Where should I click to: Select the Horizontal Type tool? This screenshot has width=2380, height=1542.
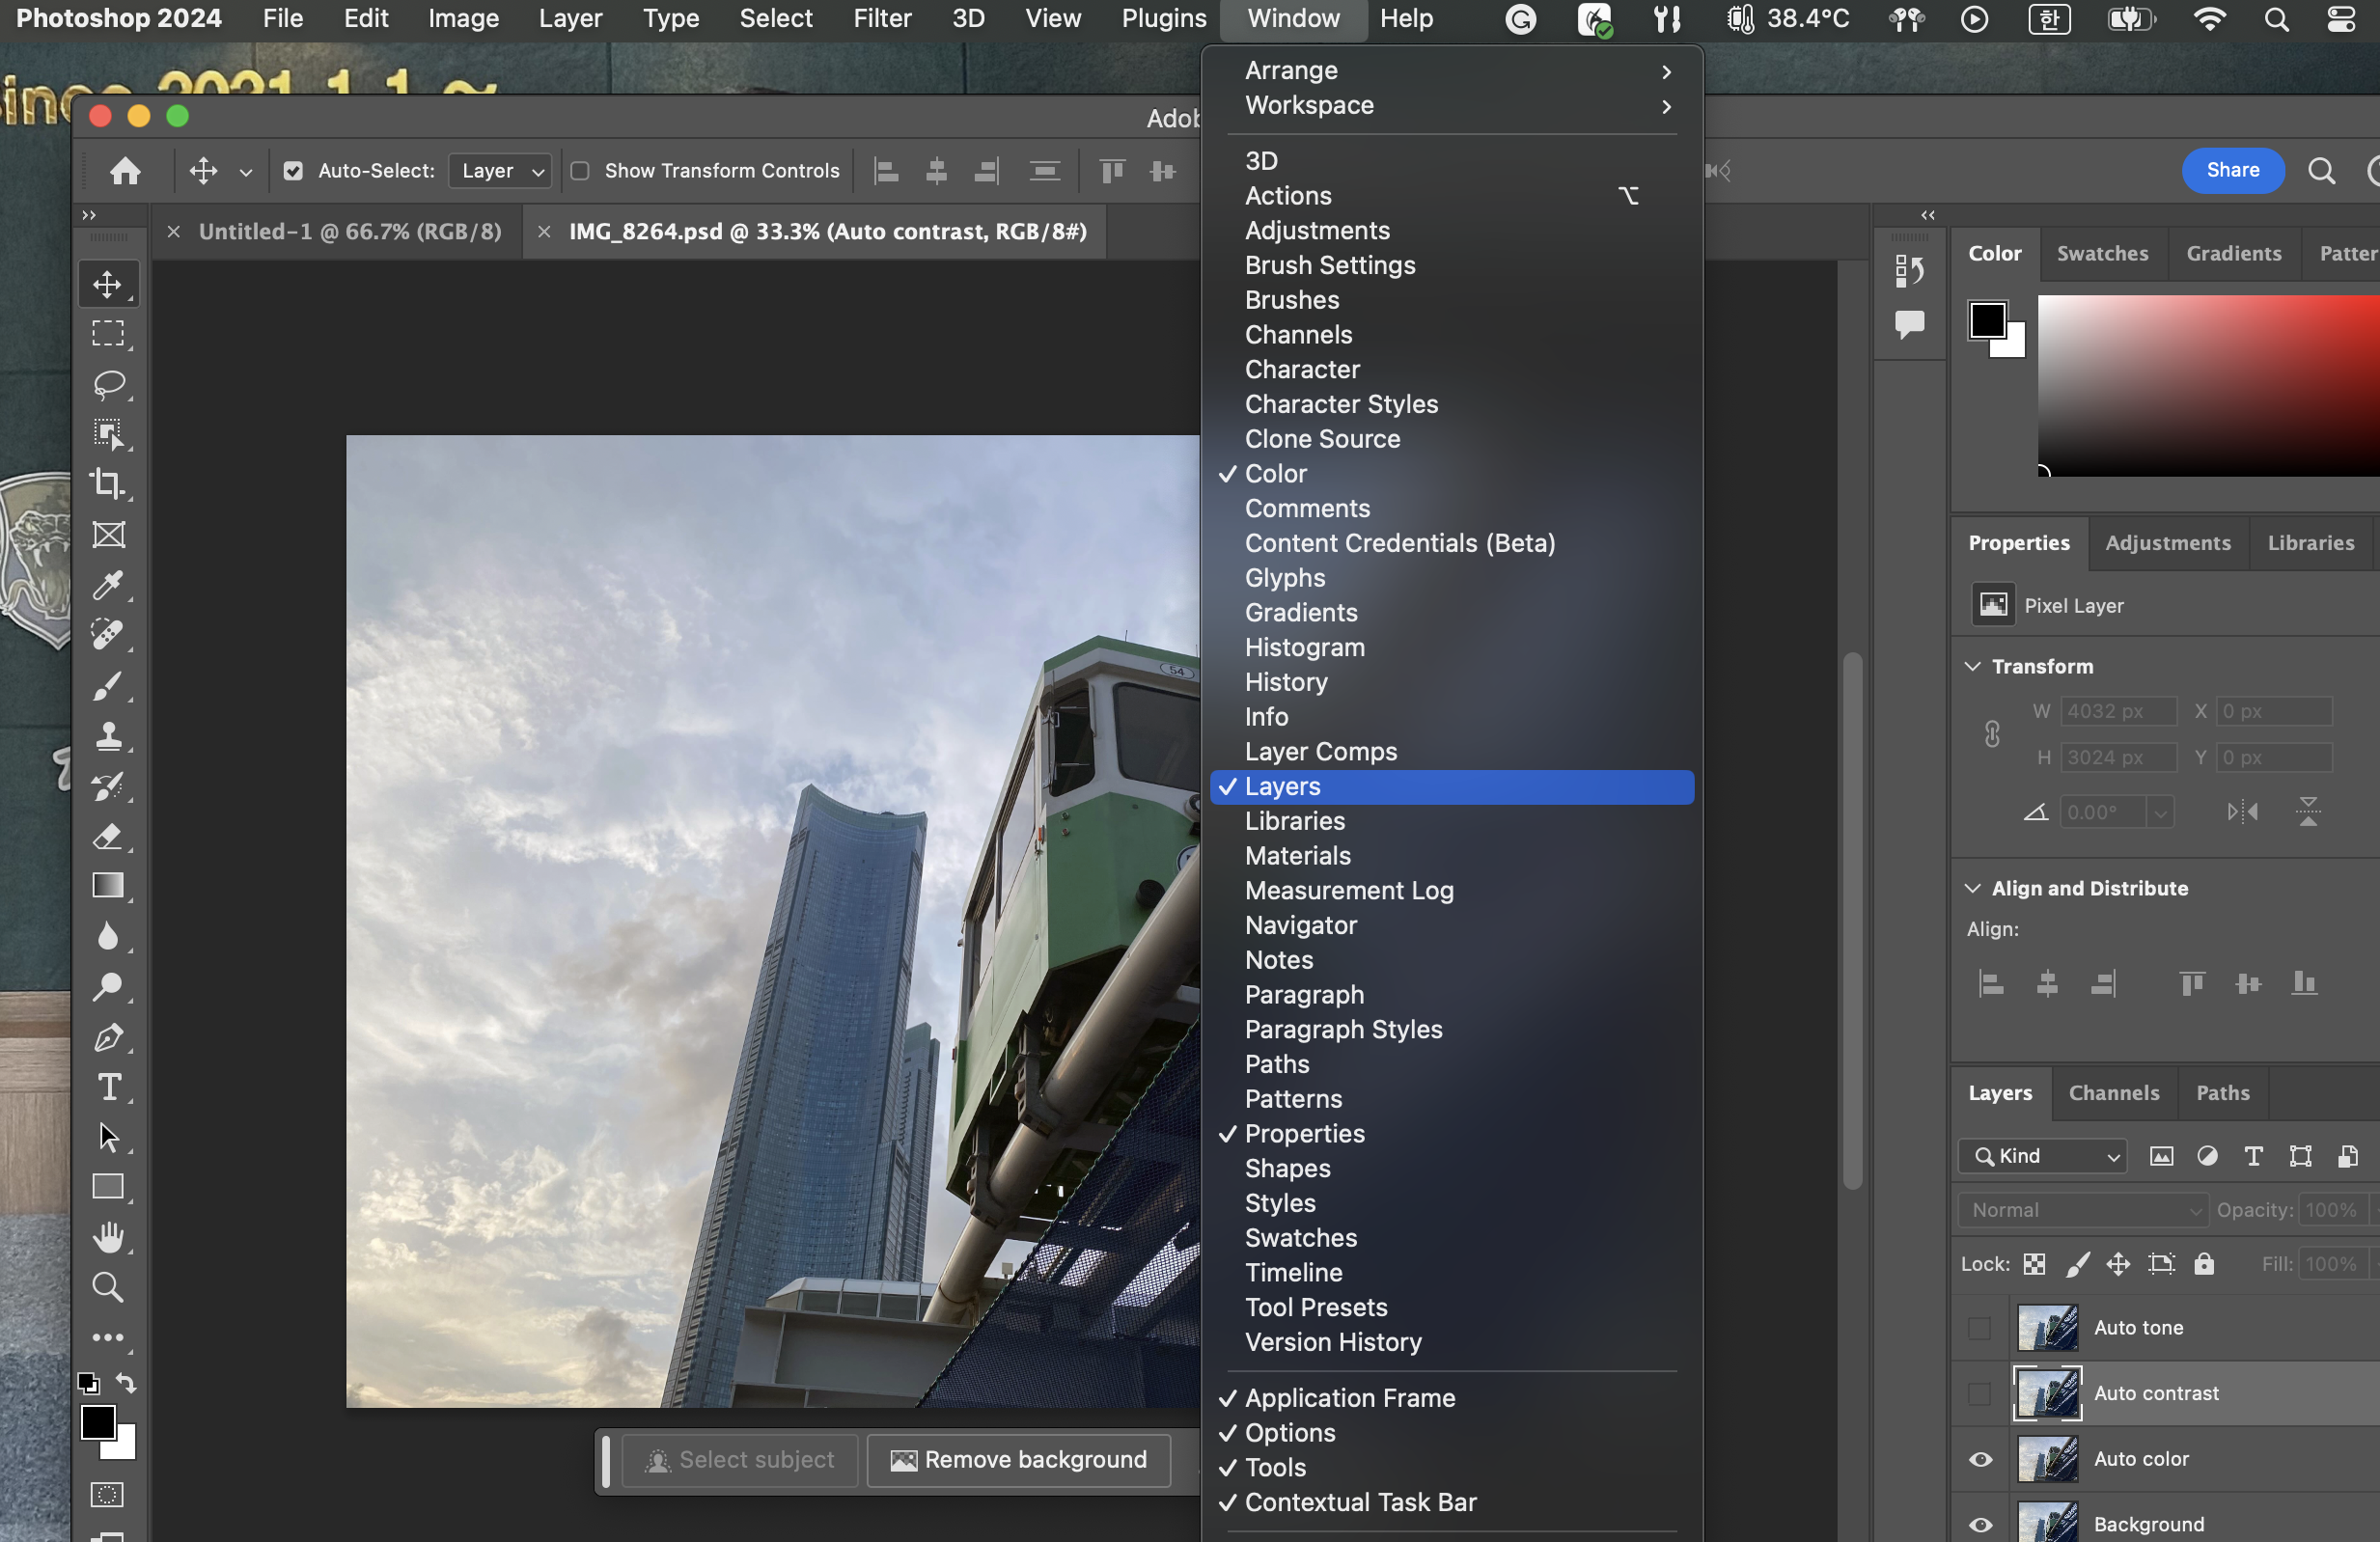click(x=108, y=1087)
